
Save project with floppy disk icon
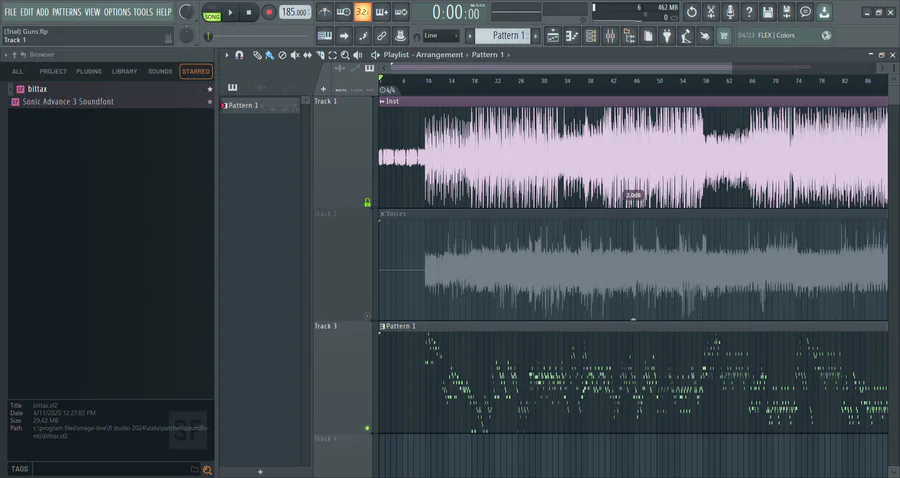point(767,11)
